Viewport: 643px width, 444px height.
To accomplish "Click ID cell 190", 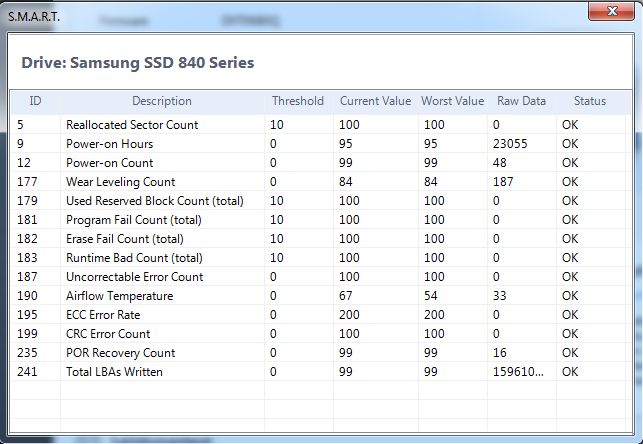I will [27, 296].
